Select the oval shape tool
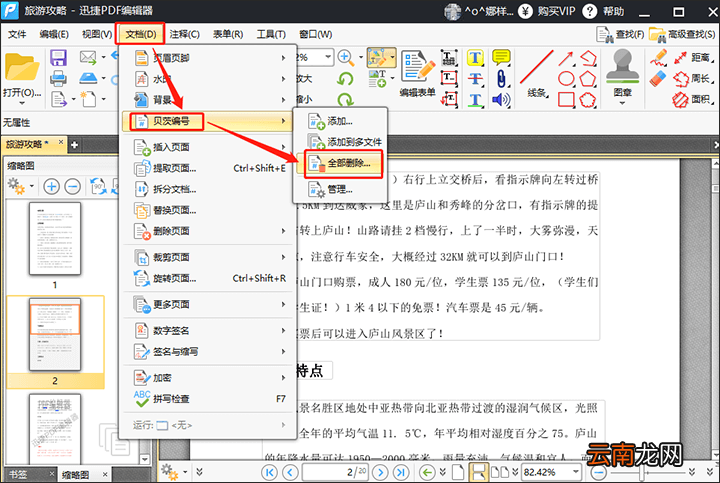The image size is (720, 483). (x=566, y=79)
